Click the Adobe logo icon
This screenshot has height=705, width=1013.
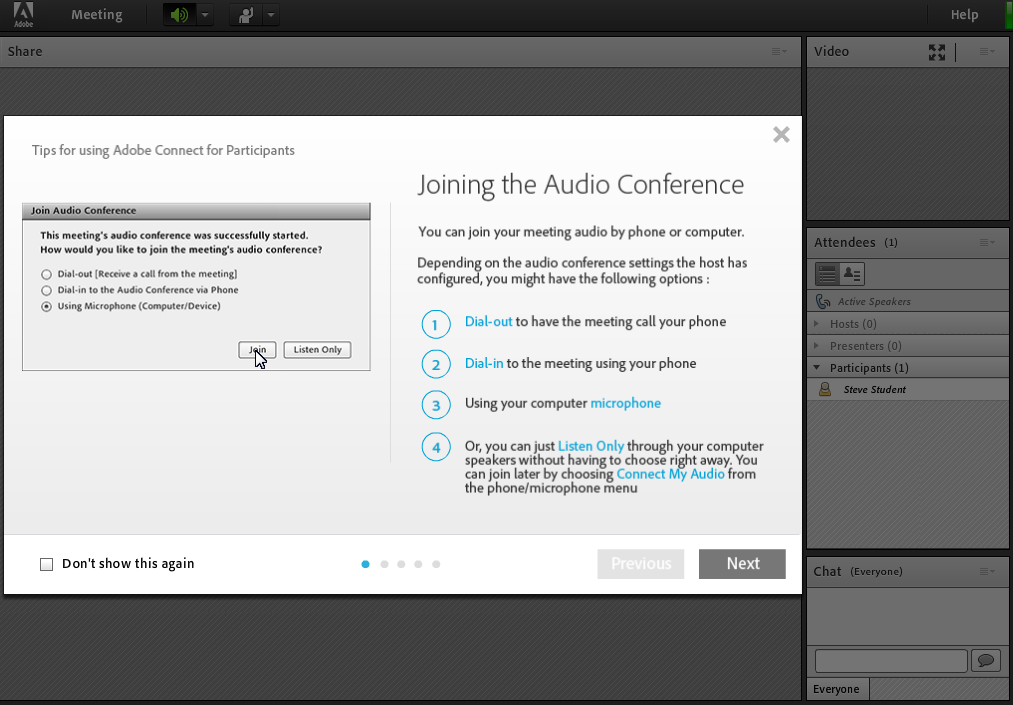(22, 14)
